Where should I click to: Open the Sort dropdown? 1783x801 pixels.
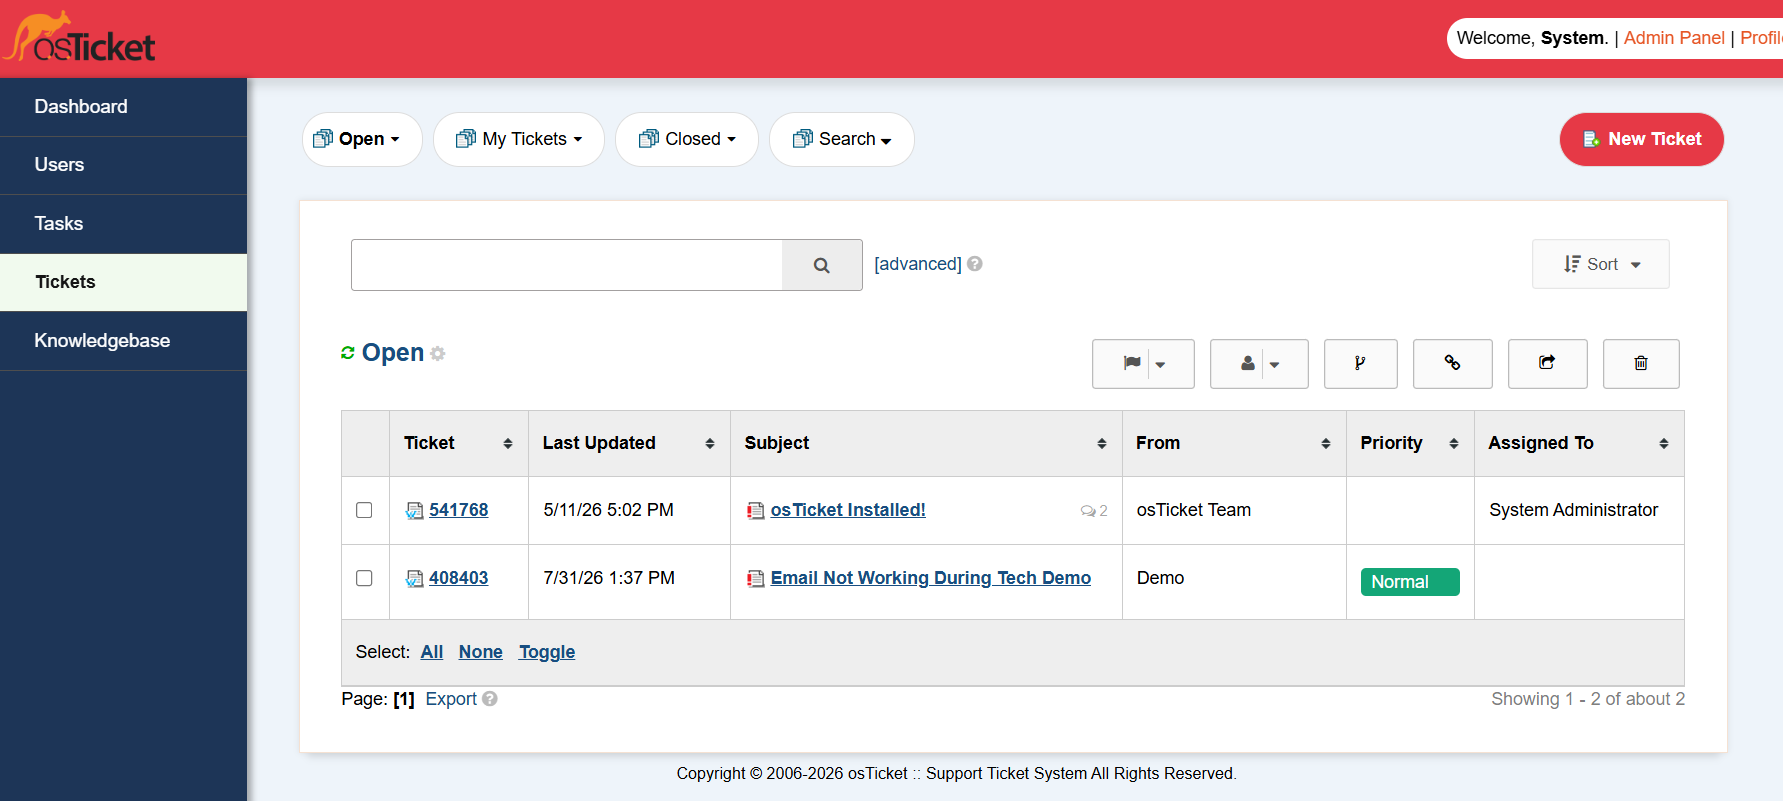tap(1601, 264)
